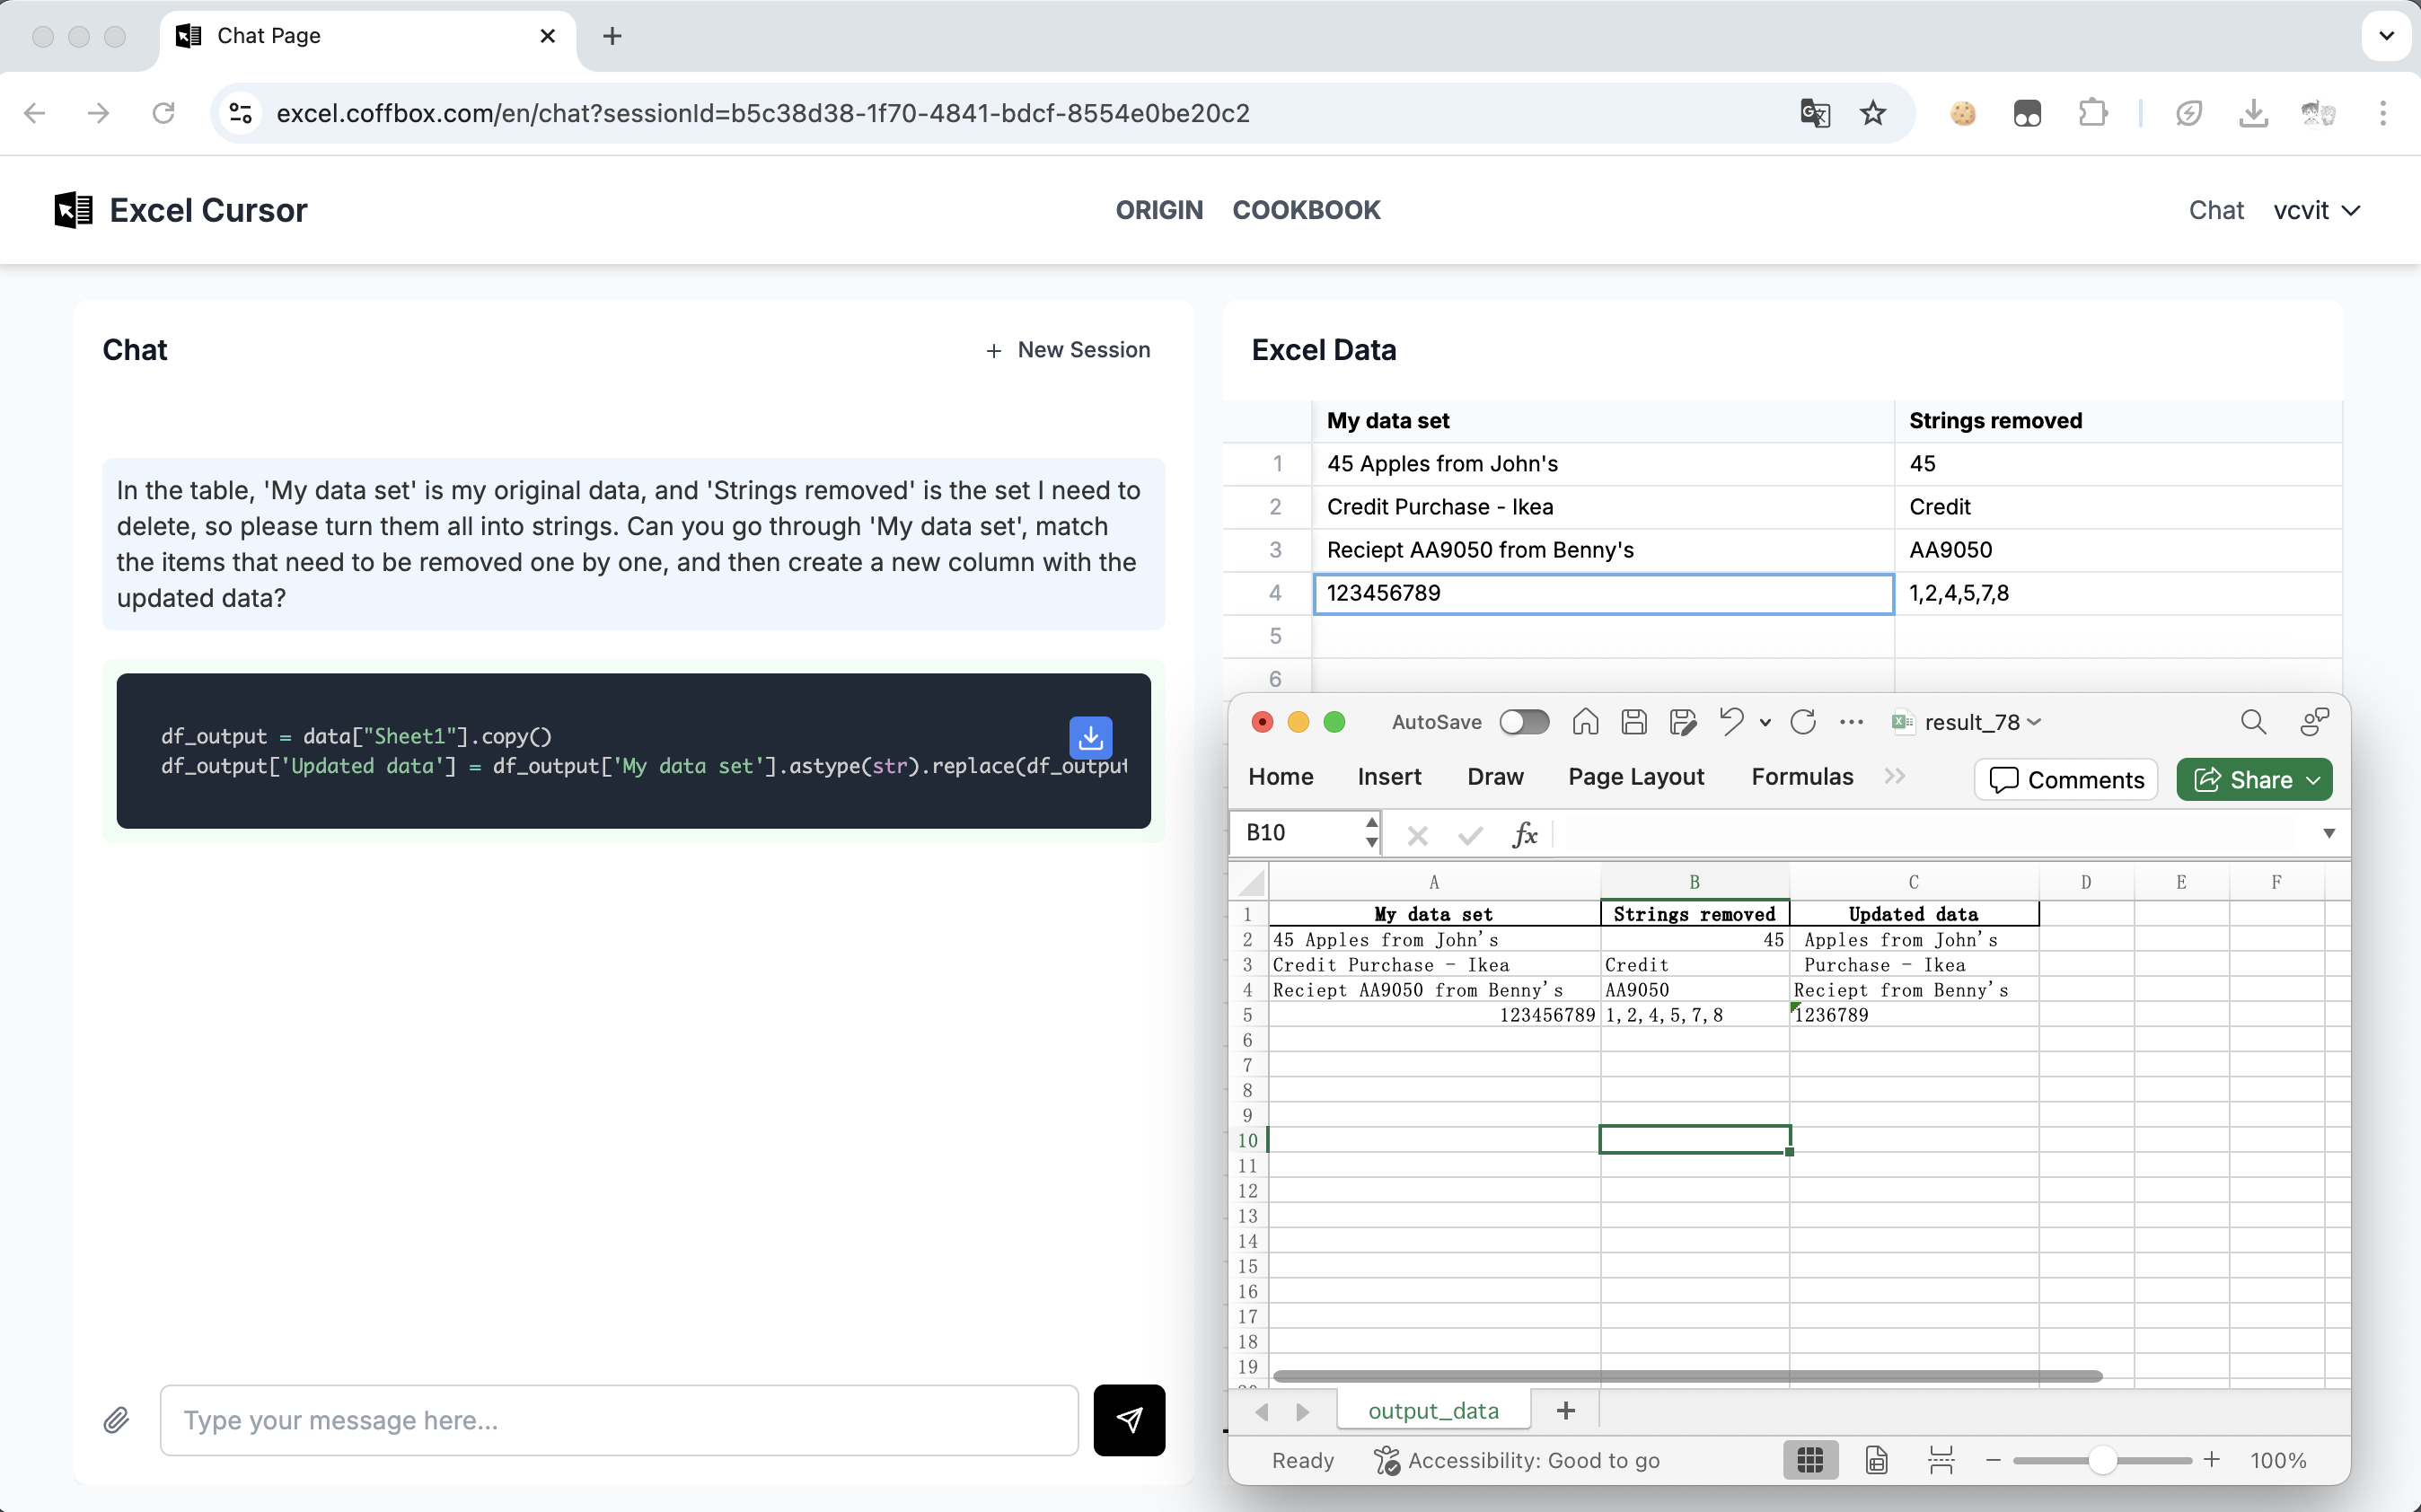Select cell with 1236789 in Updated data
This screenshot has width=2421, height=1512.
click(x=1913, y=1014)
